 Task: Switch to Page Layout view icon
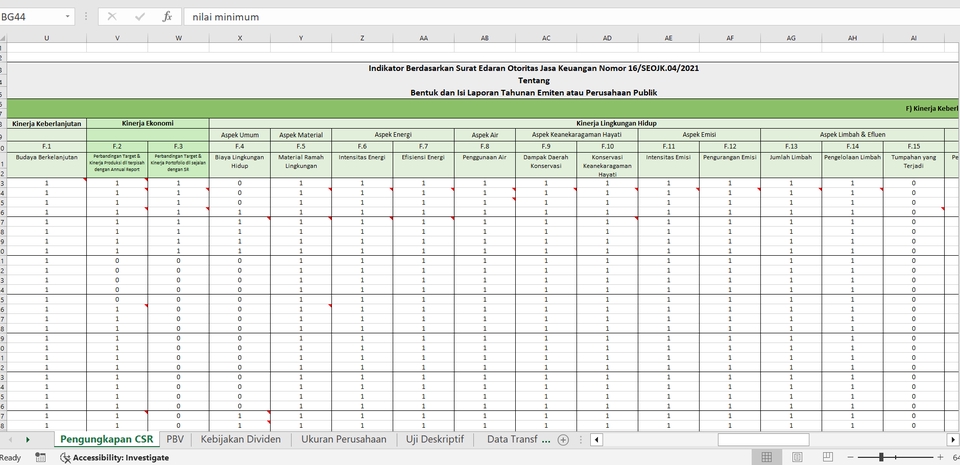[x=797, y=457]
